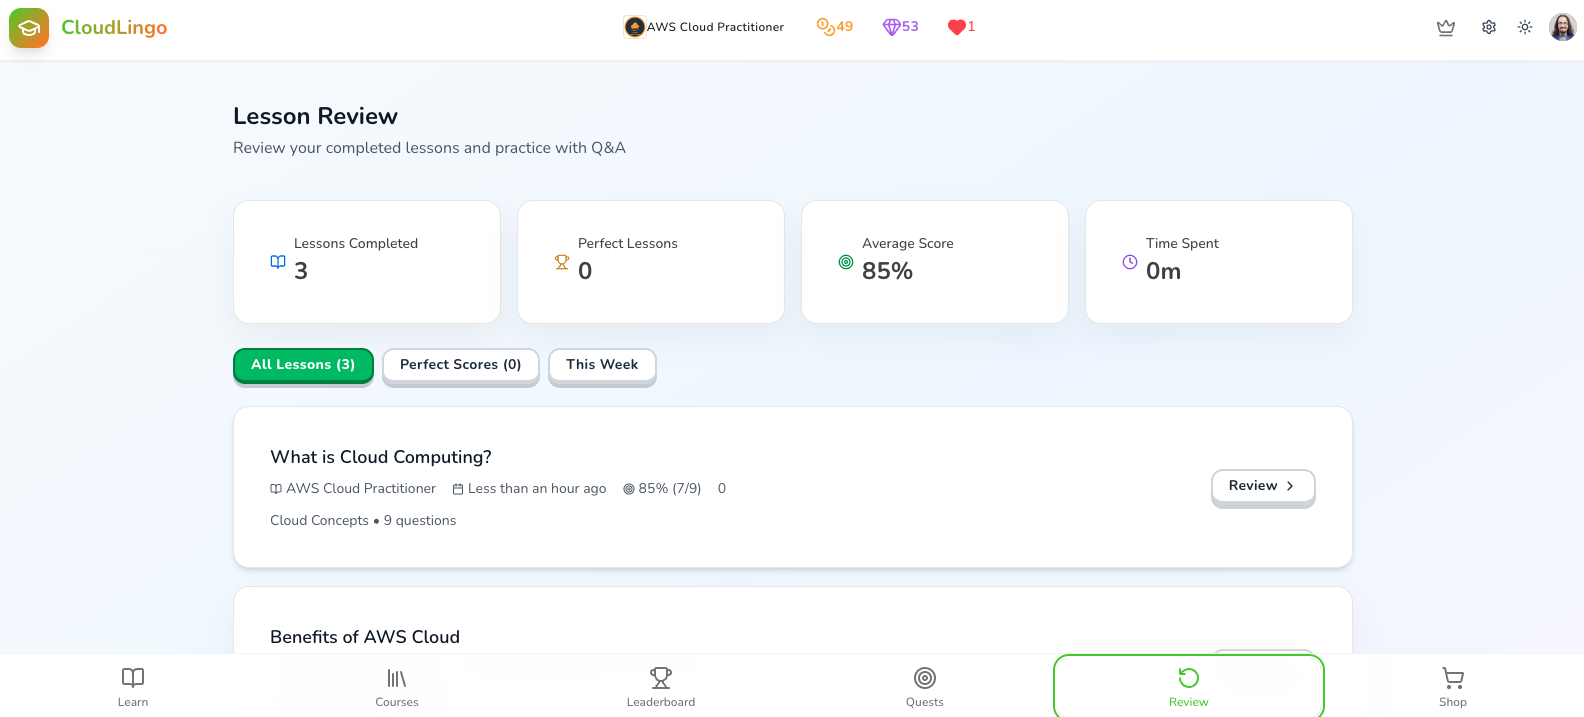The width and height of the screenshot is (1584, 717).
Task: Click the hearts counter showing 1
Action: (961, 27)
